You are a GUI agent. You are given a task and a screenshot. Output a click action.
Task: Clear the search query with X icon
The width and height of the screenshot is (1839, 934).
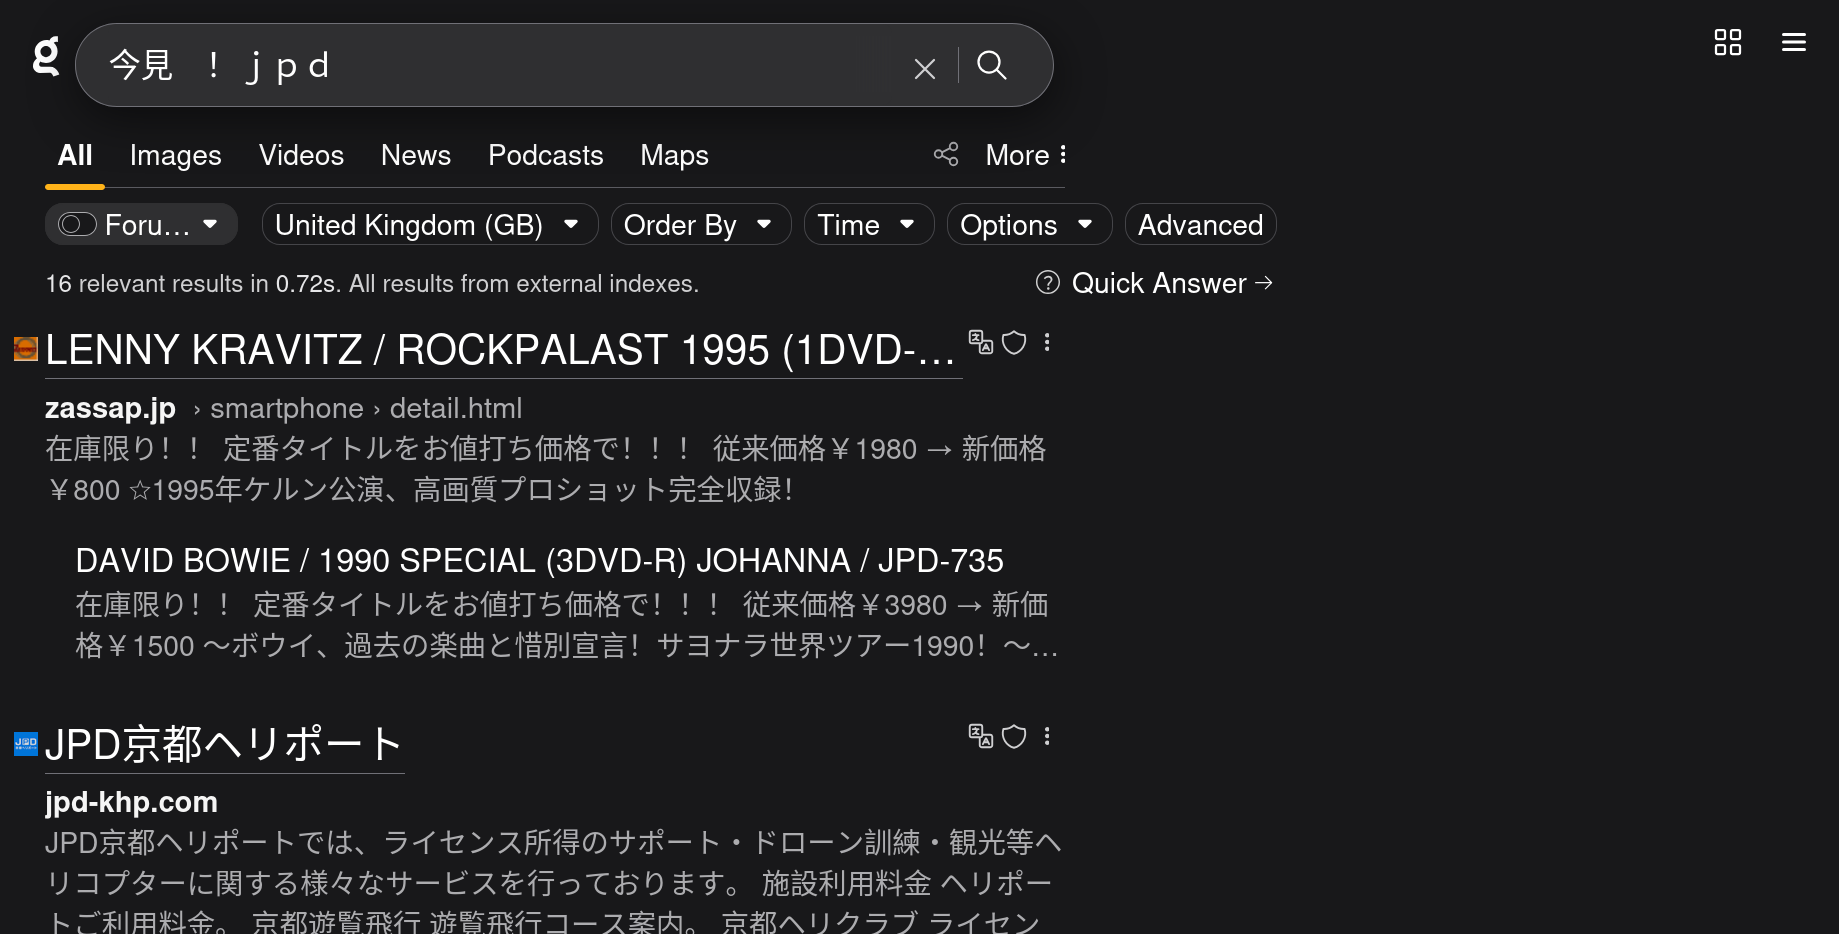[x=925, y=68]
